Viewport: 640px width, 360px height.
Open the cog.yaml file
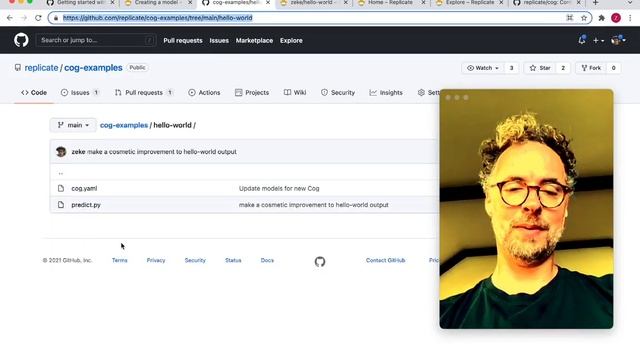pos(84,189)
